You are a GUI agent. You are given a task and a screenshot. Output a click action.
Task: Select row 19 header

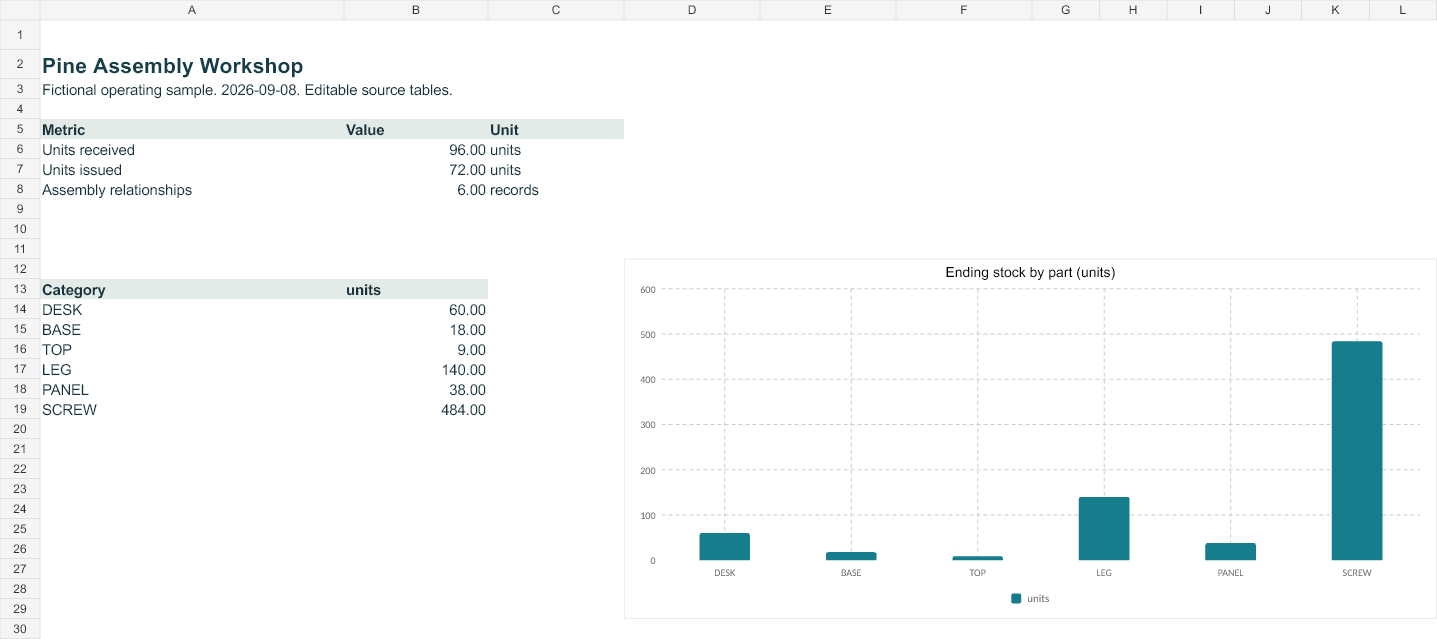[20, 409]
